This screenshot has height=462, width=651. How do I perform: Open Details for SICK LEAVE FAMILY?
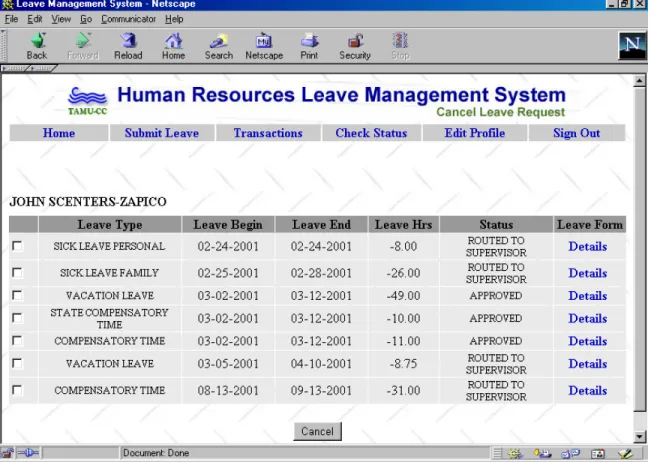tap(587, 273)
